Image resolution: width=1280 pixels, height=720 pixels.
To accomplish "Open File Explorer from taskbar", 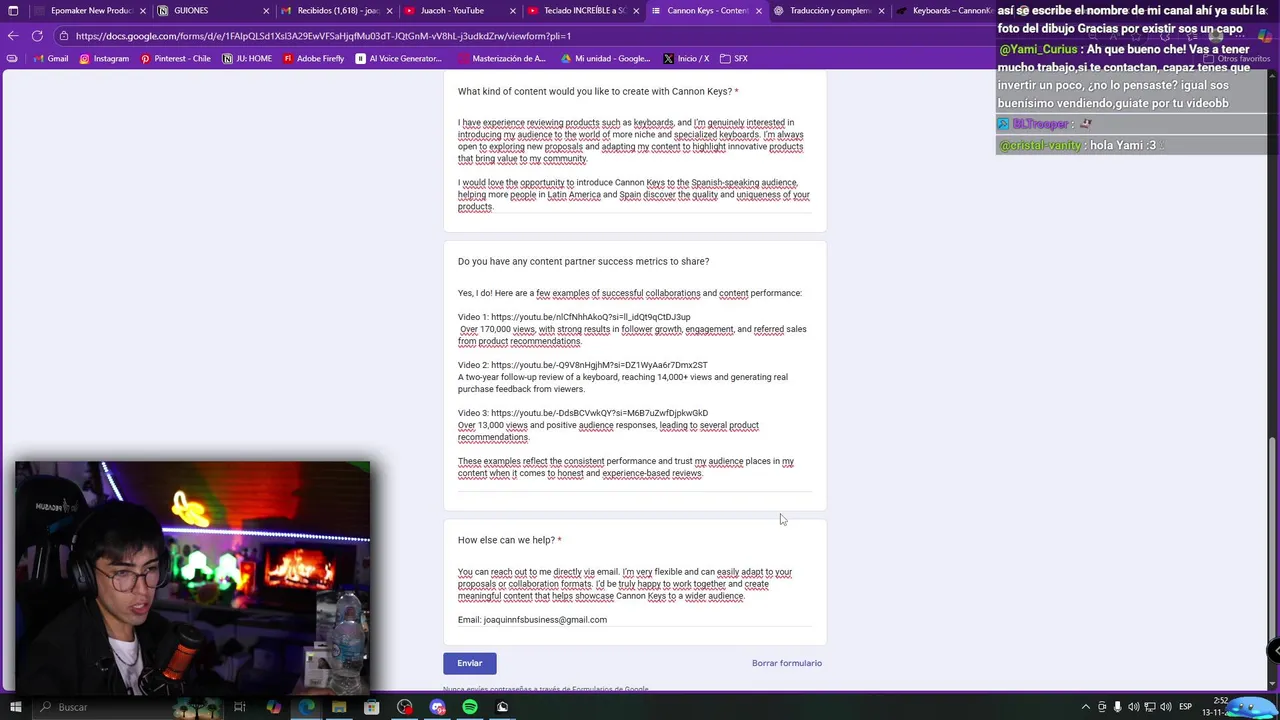I will tap(339, 707).
